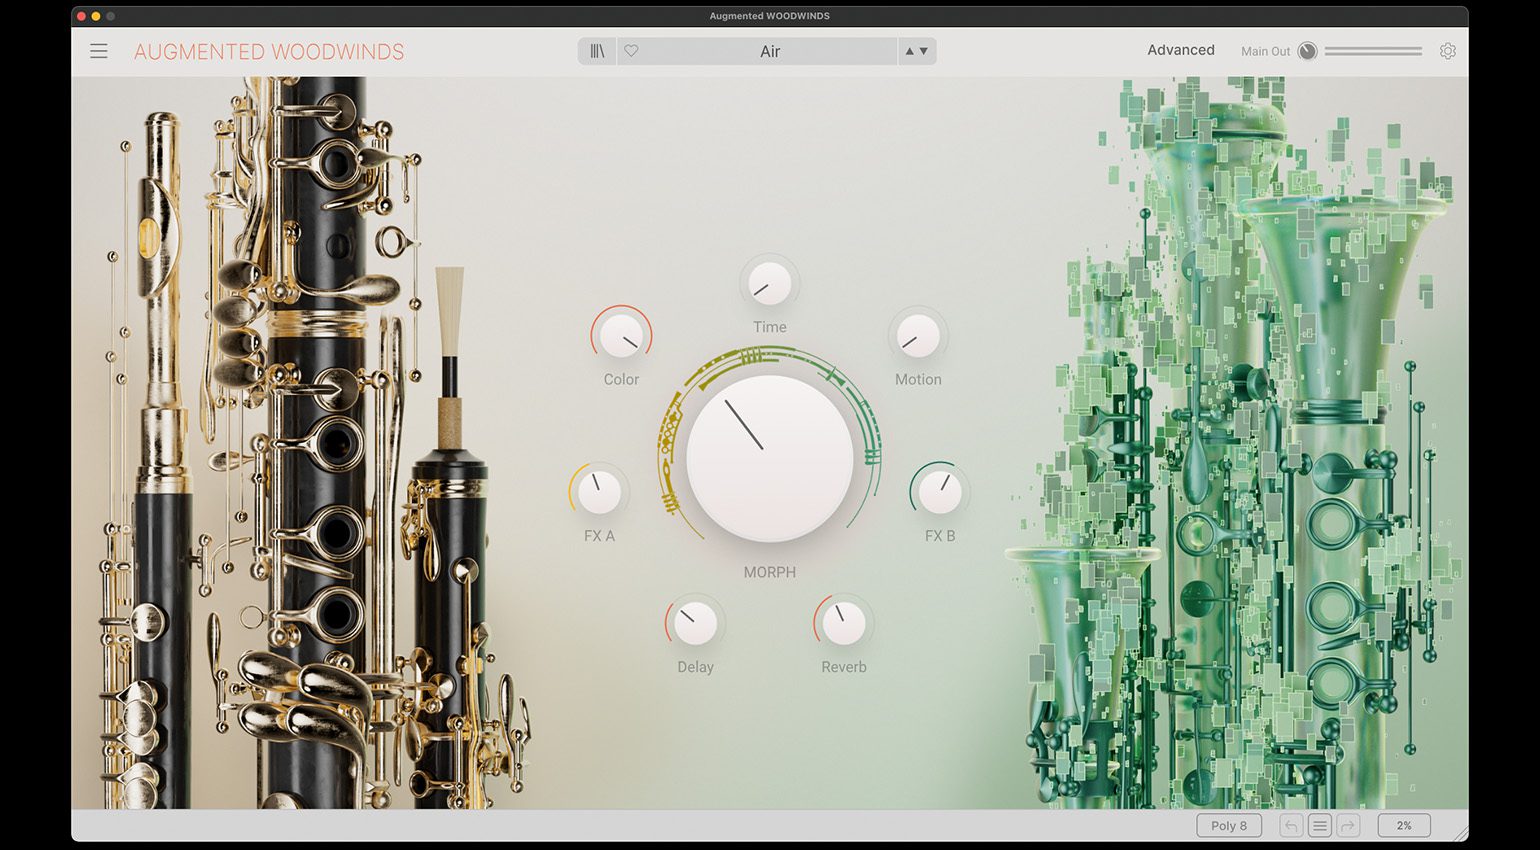Click the FX B knob
This screenshot has height=850, width=1540.
(940, 492)
